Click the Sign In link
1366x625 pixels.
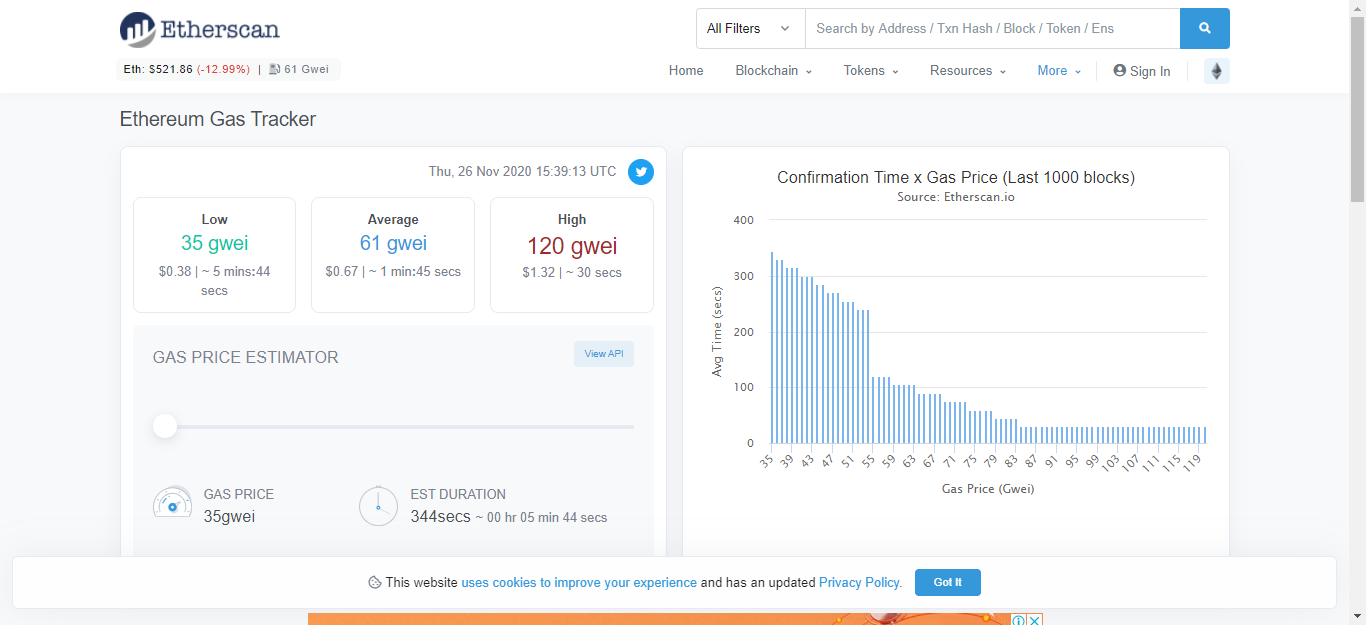point(1142,71)
